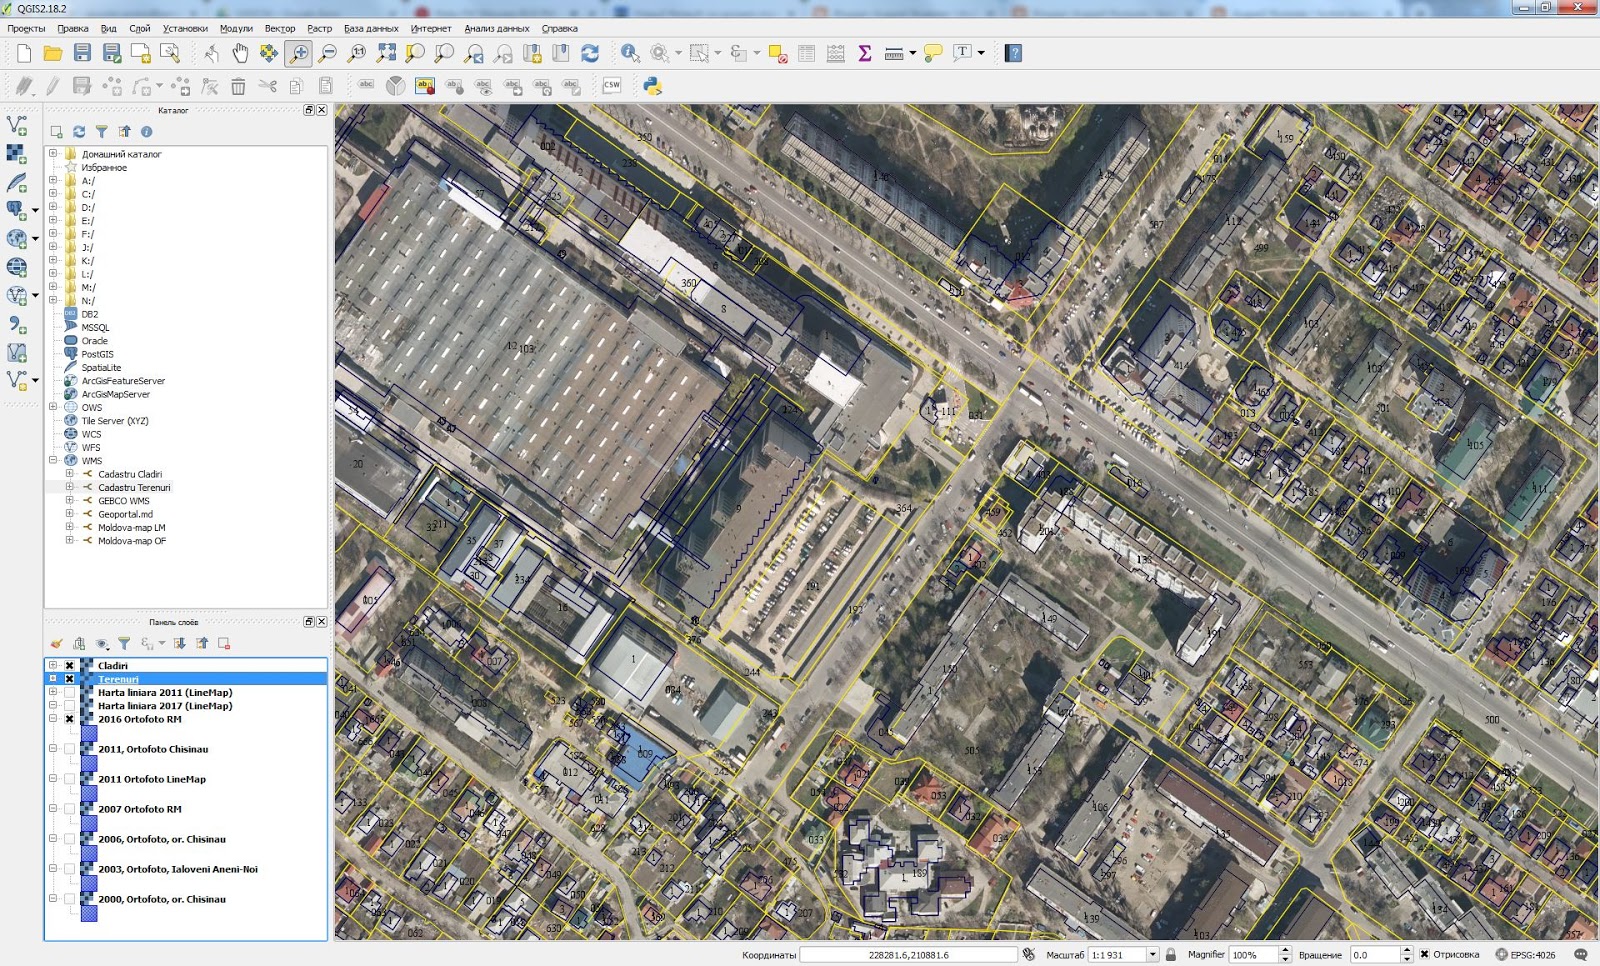The width and height of the screenshot is (1600, 966).
Task: Save the project with the floppy disk icon
Action: pos(82,53)
